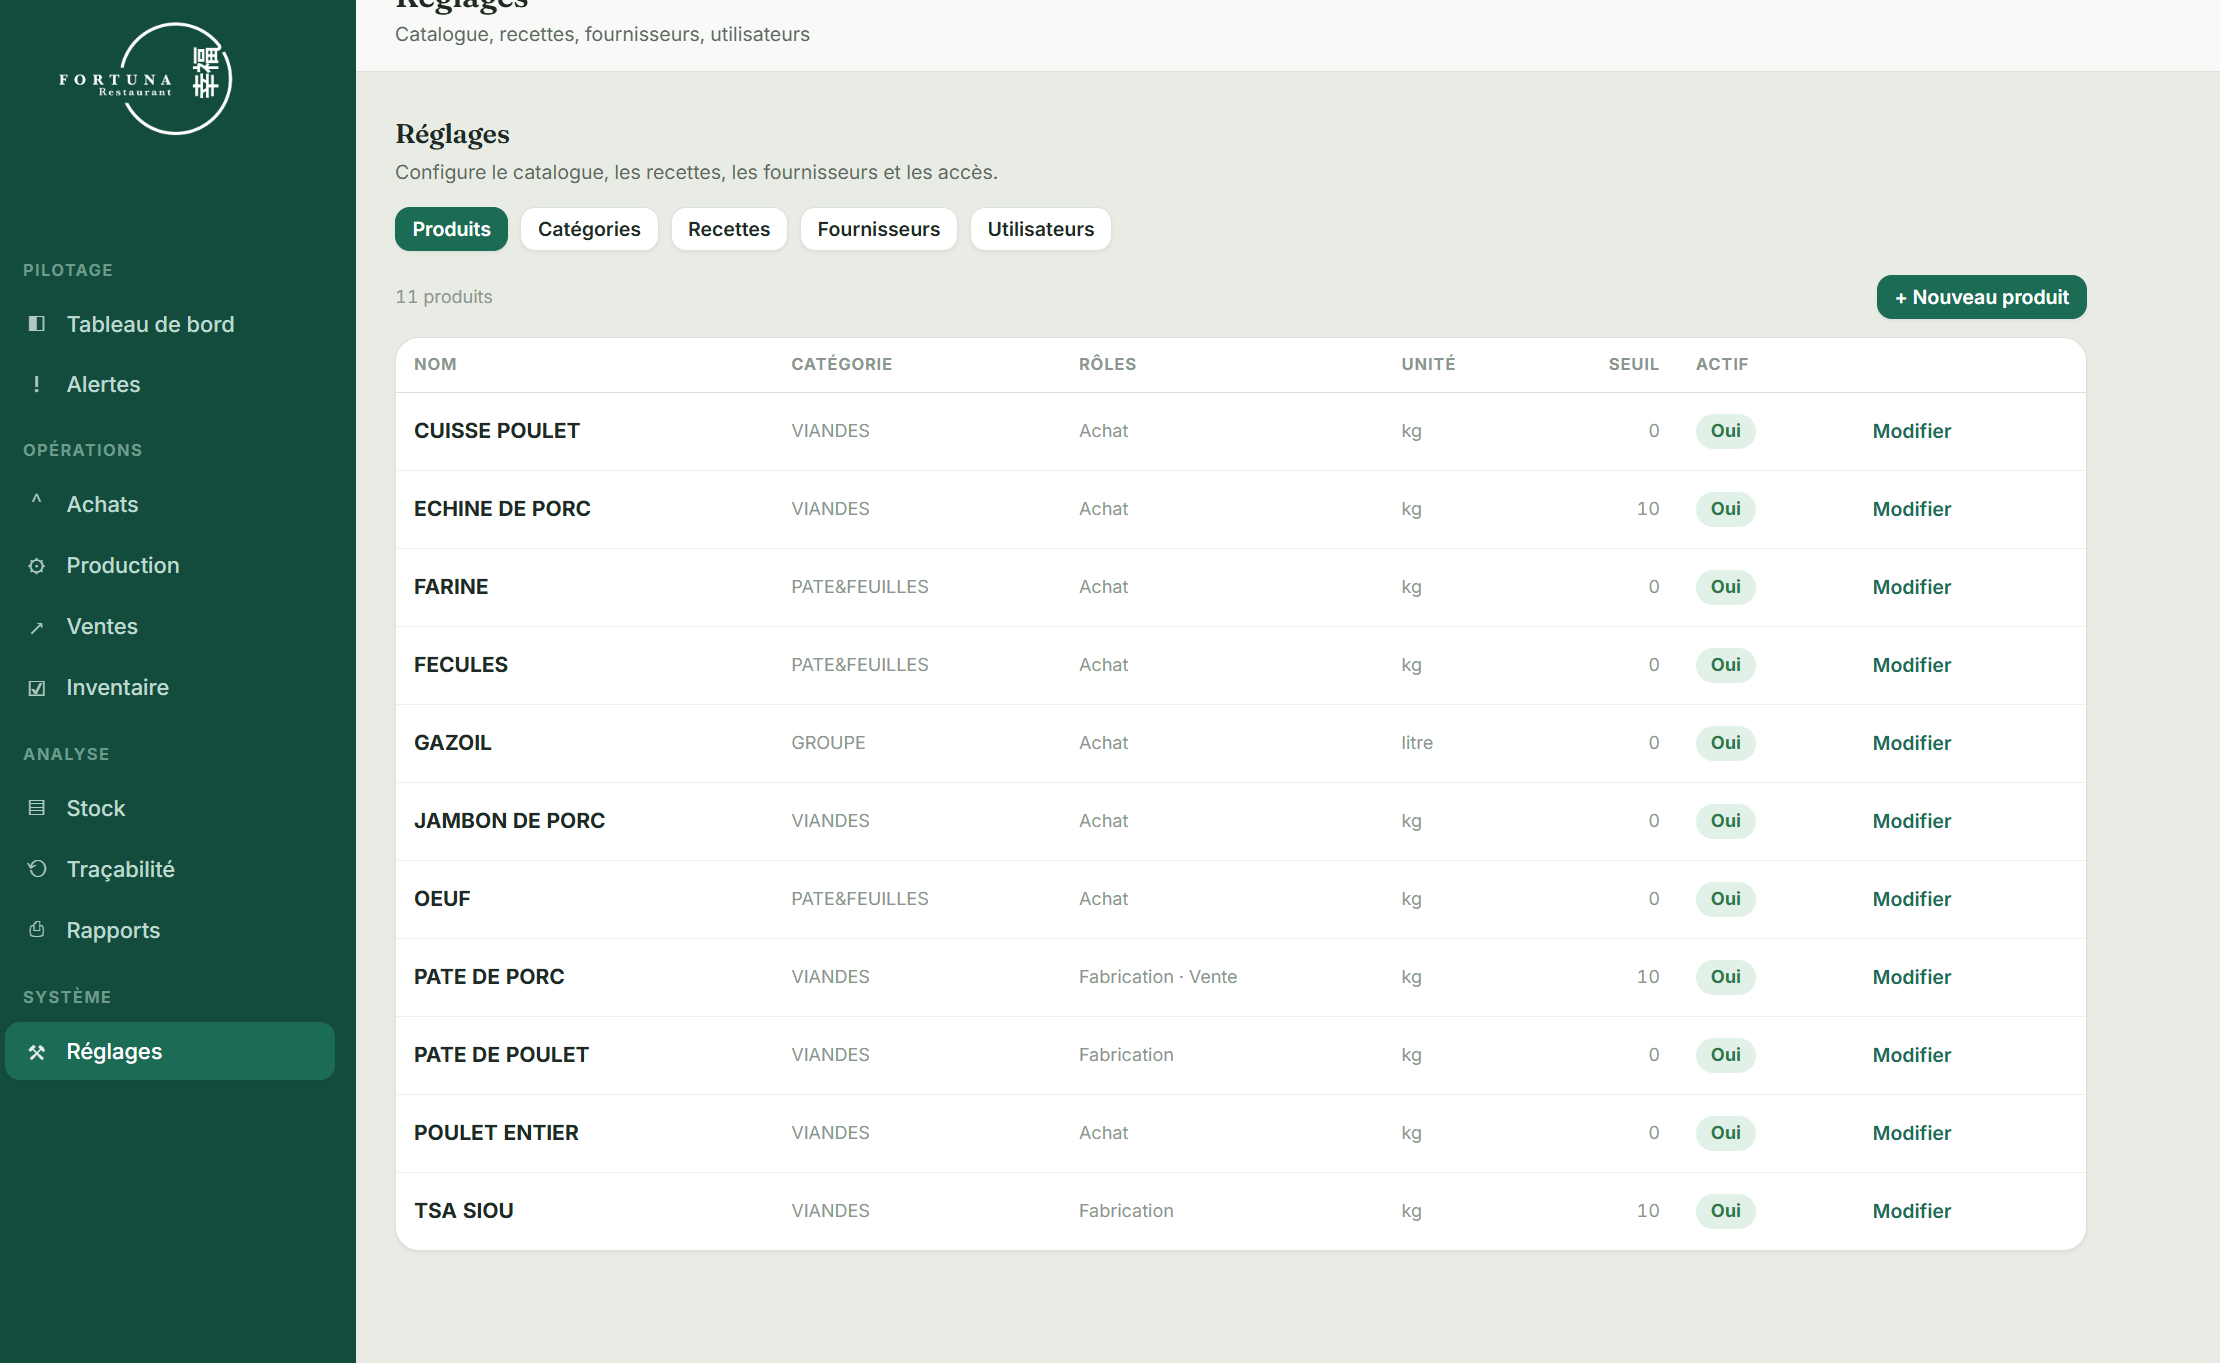Screen dimensions: 2220x1363
Task: Switch to the Recettes tab
Action: [729, 229]
